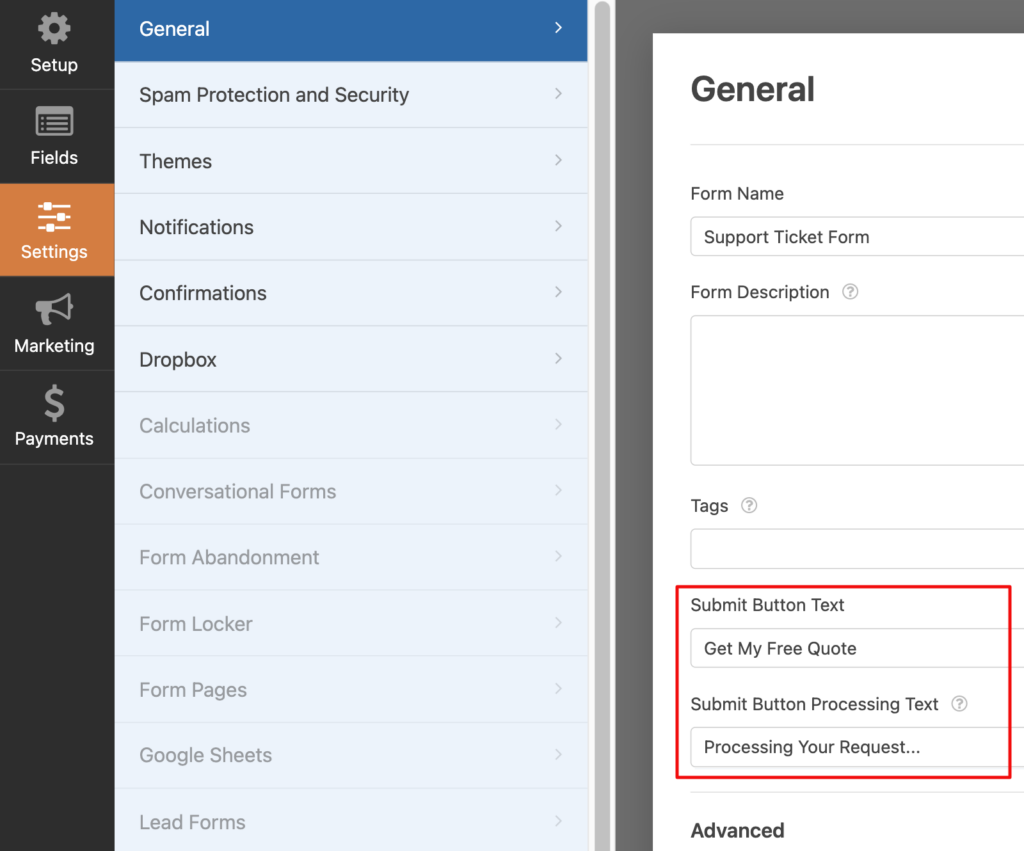Click the Form Name input field
This screenshot has width=1024, height=851.
pos(857,236)
